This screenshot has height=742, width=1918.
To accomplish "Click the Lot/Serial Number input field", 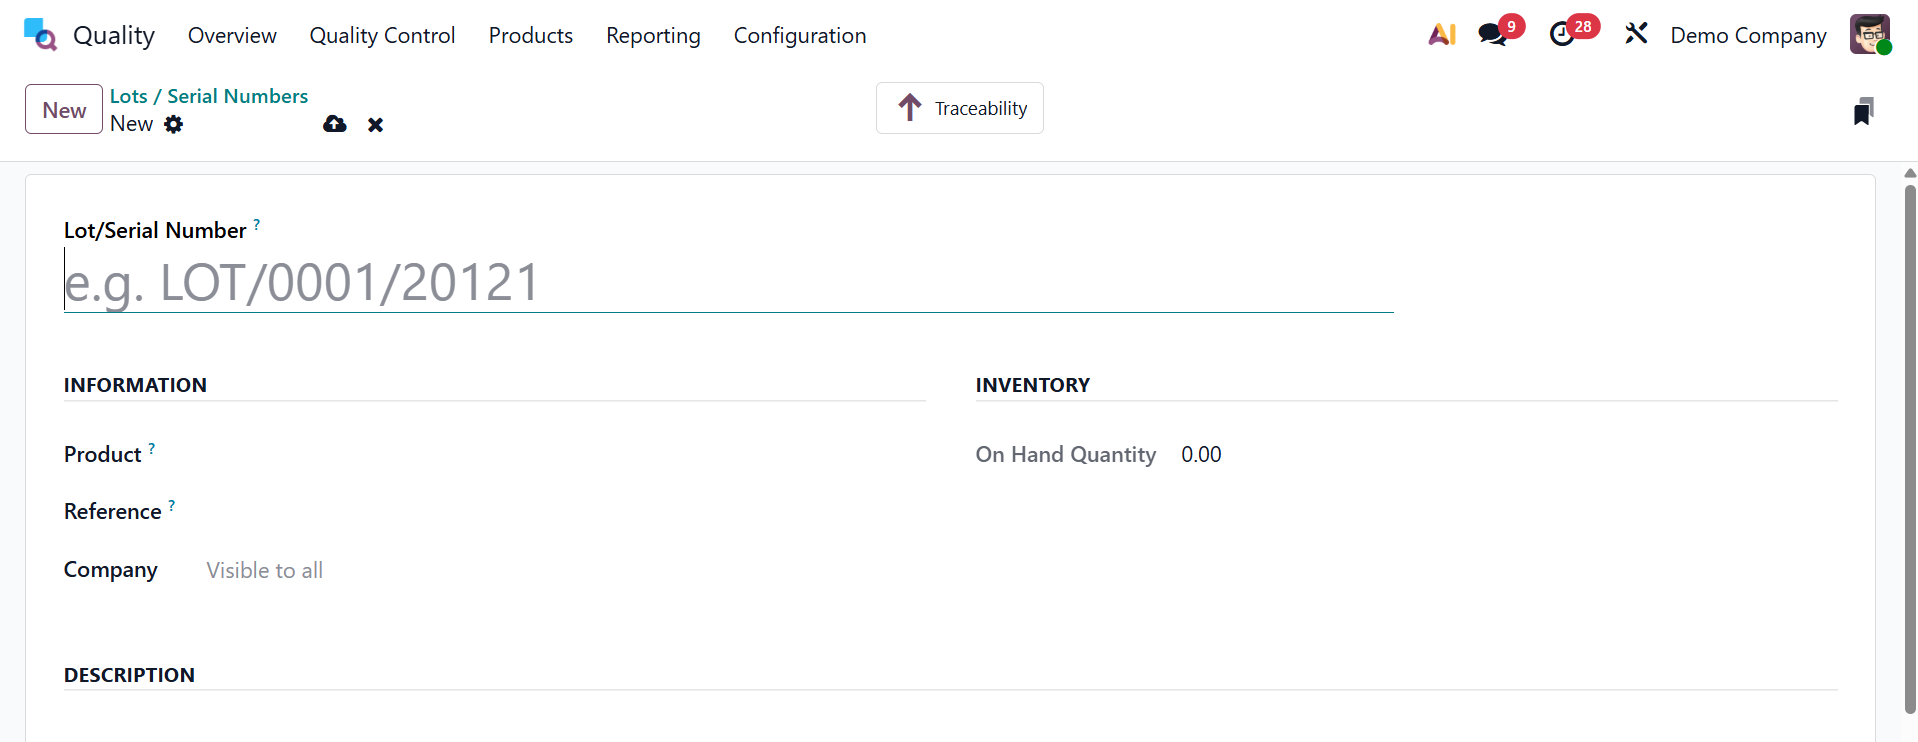I will point(728,283).
